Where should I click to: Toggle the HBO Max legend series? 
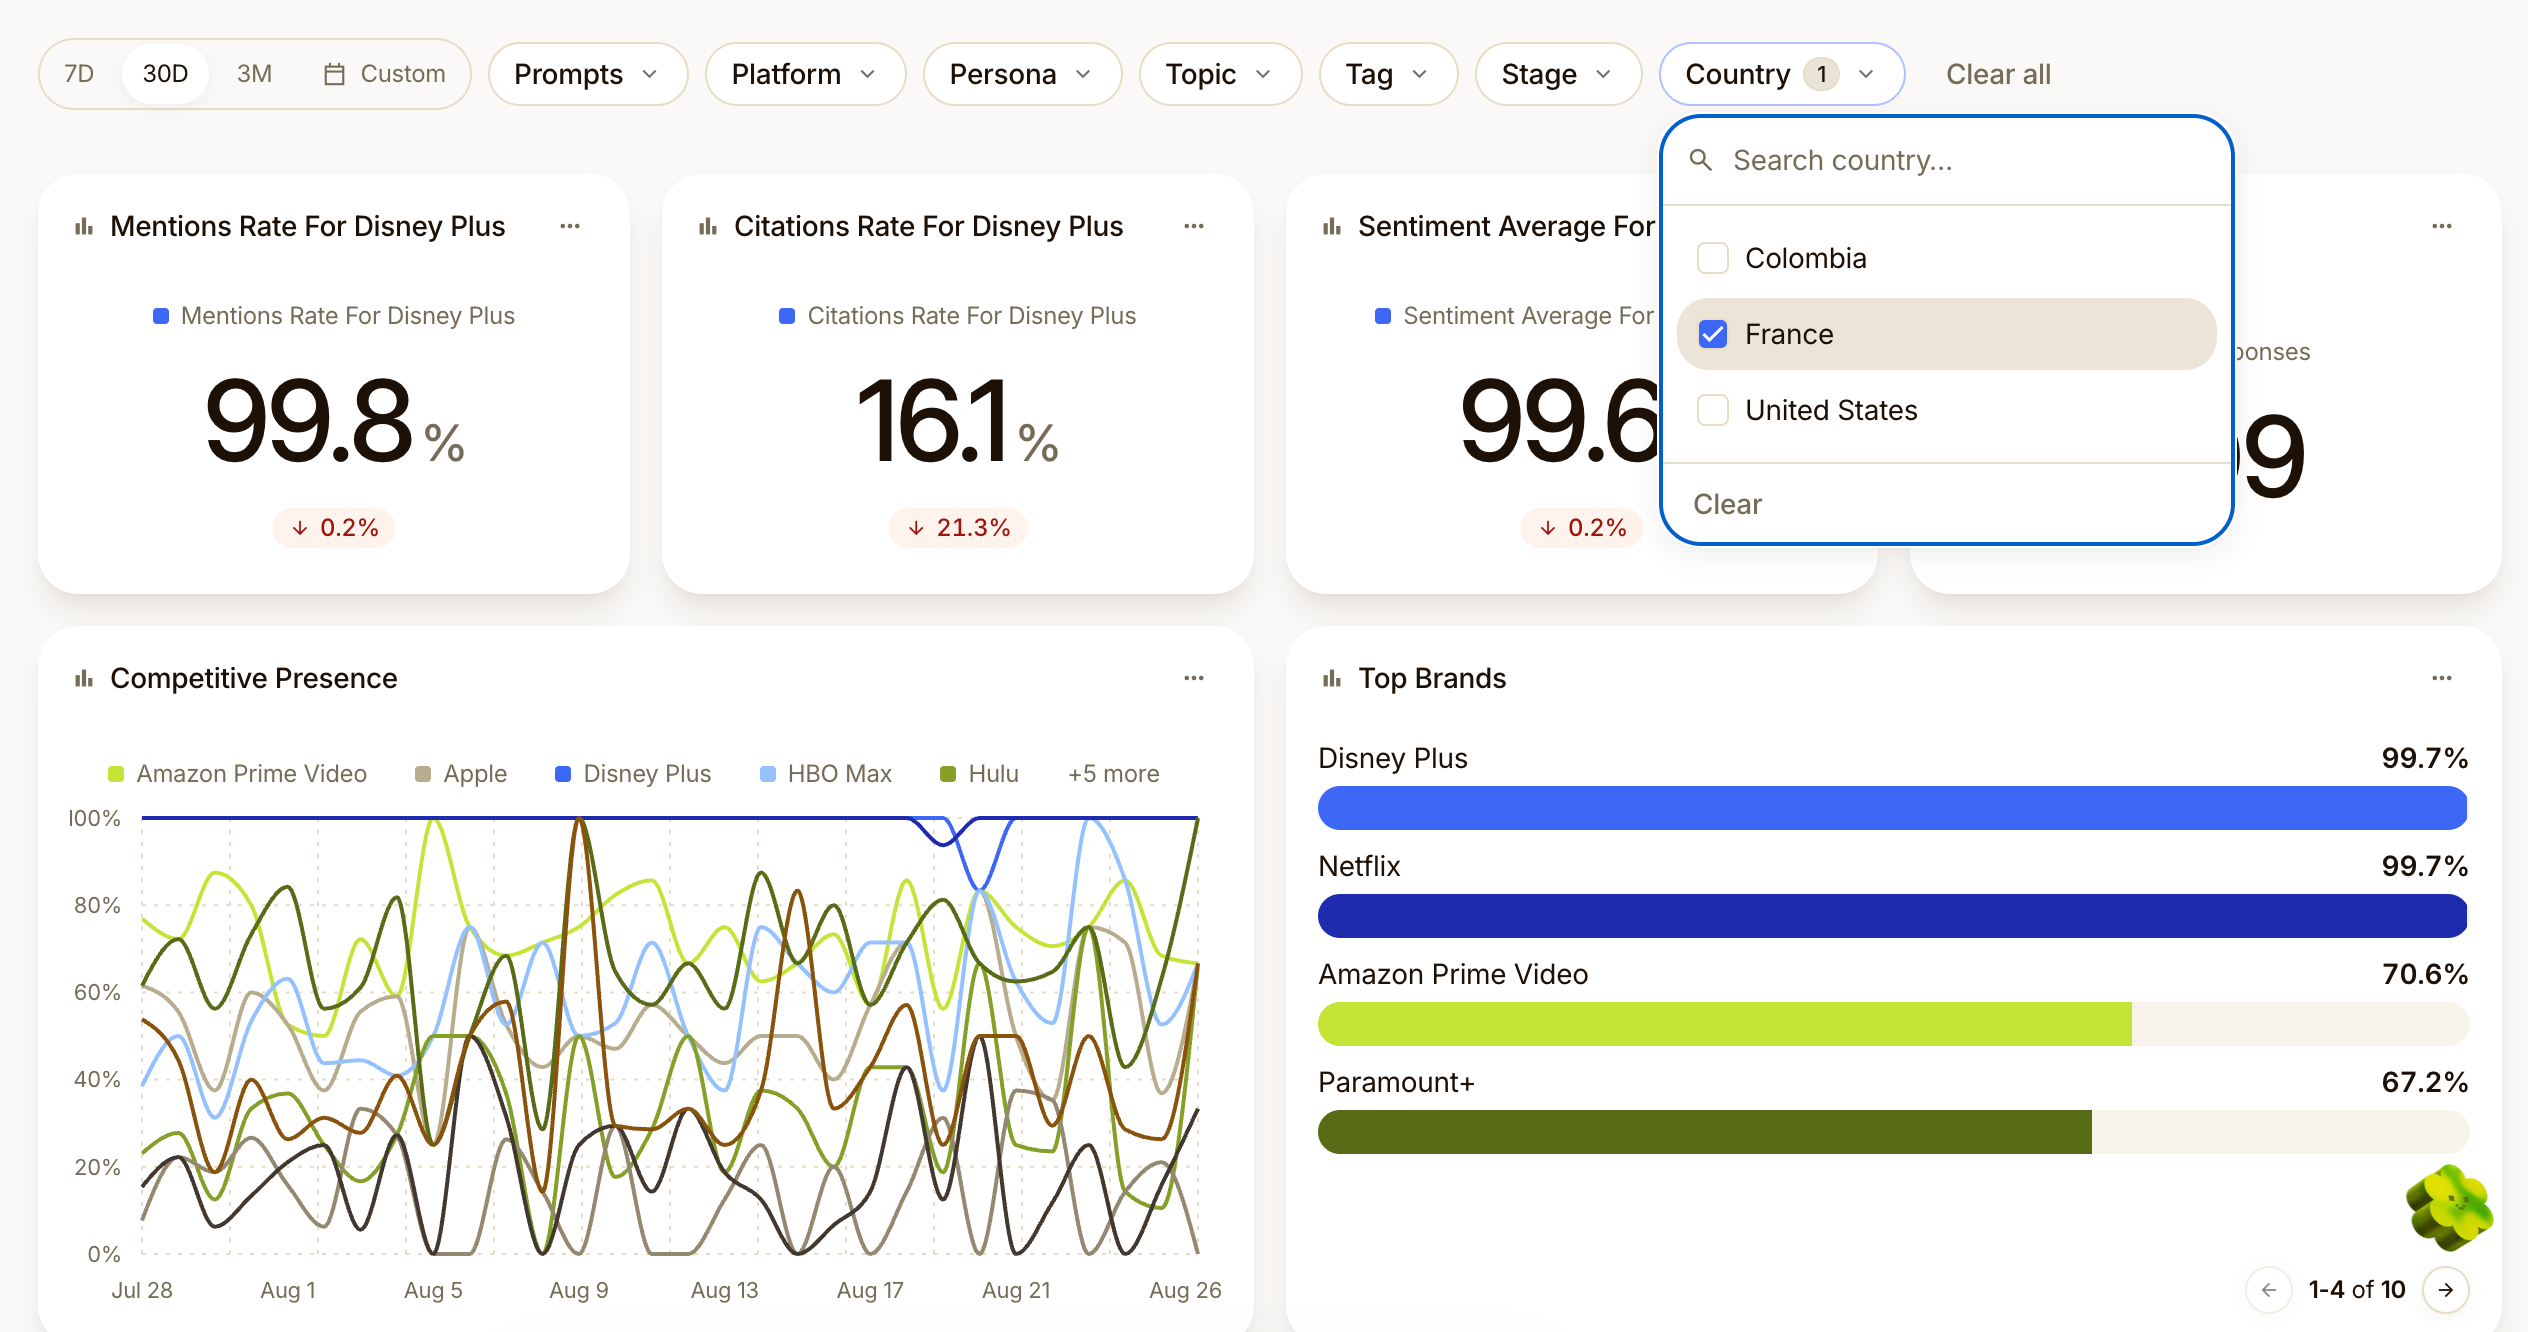826,774
